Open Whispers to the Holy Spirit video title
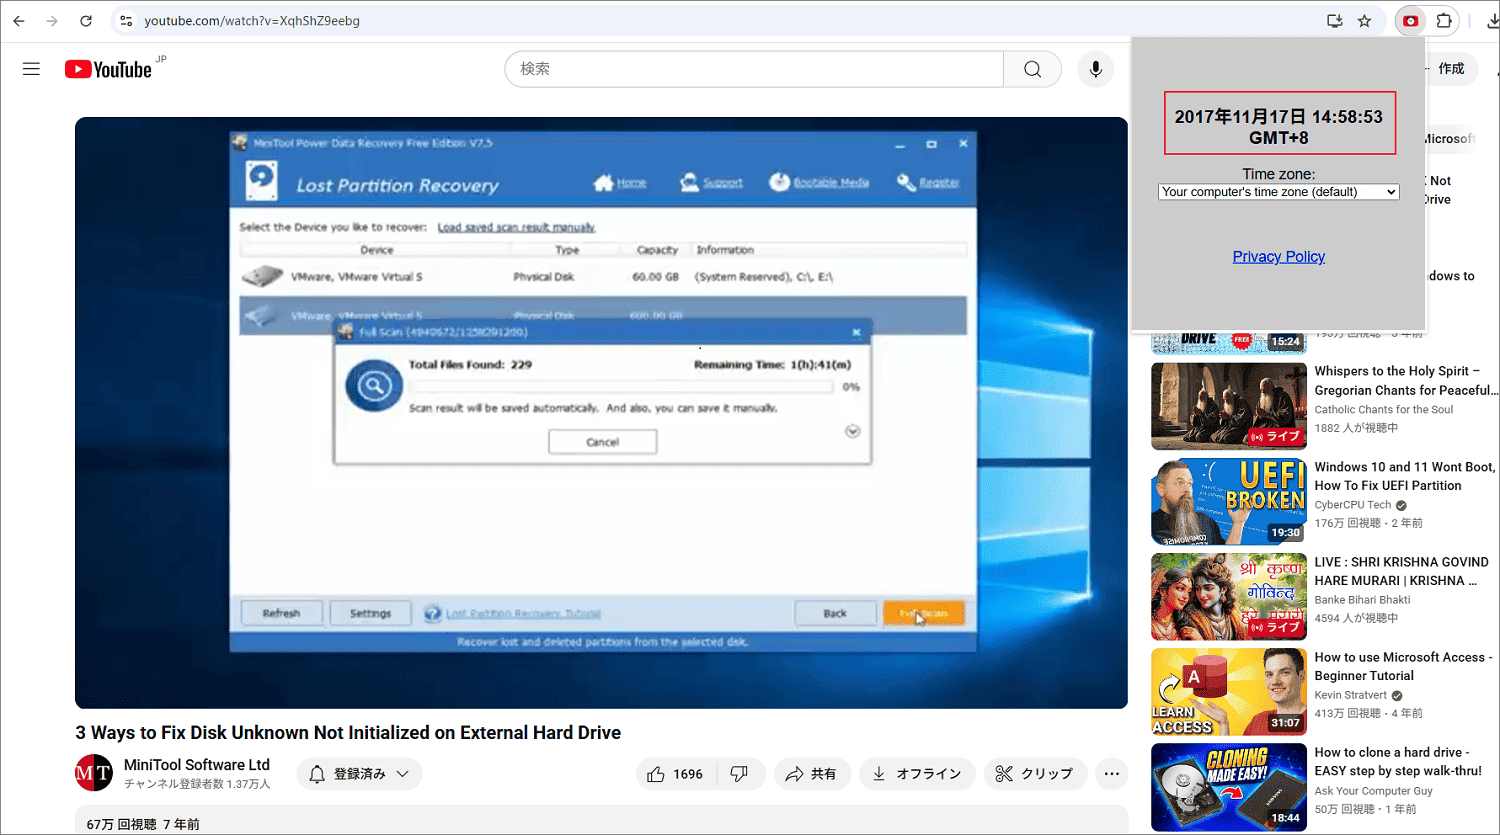This screenshot has height=835, width=1500. 1405,381
